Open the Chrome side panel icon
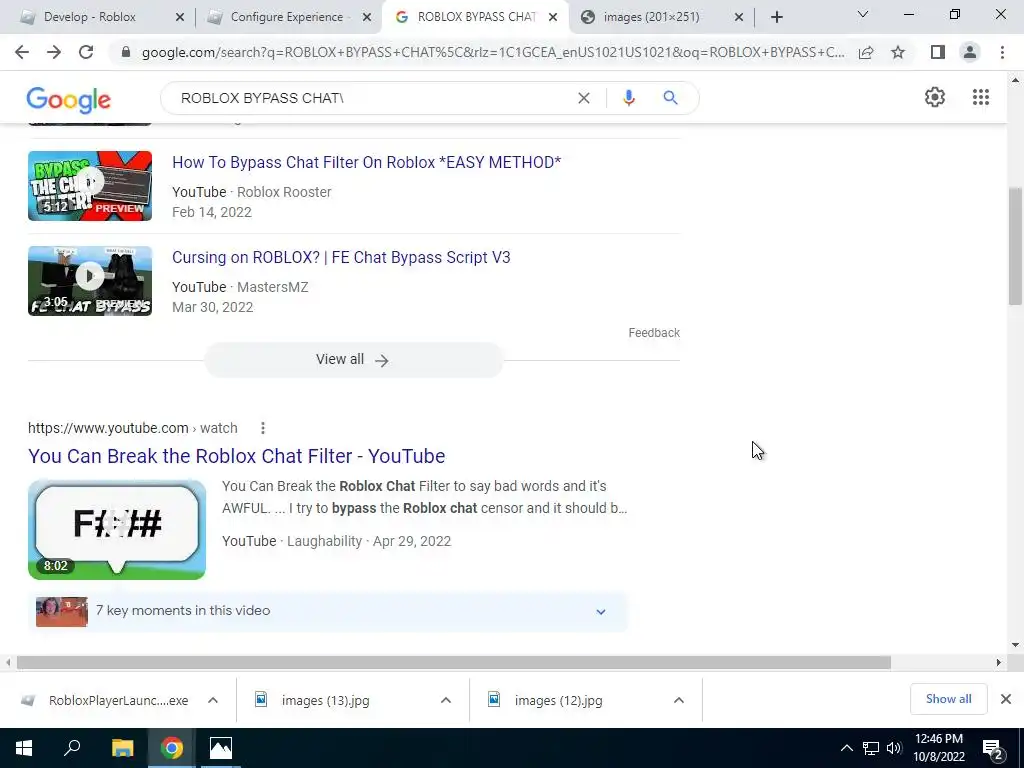 [x=938, y=52]
